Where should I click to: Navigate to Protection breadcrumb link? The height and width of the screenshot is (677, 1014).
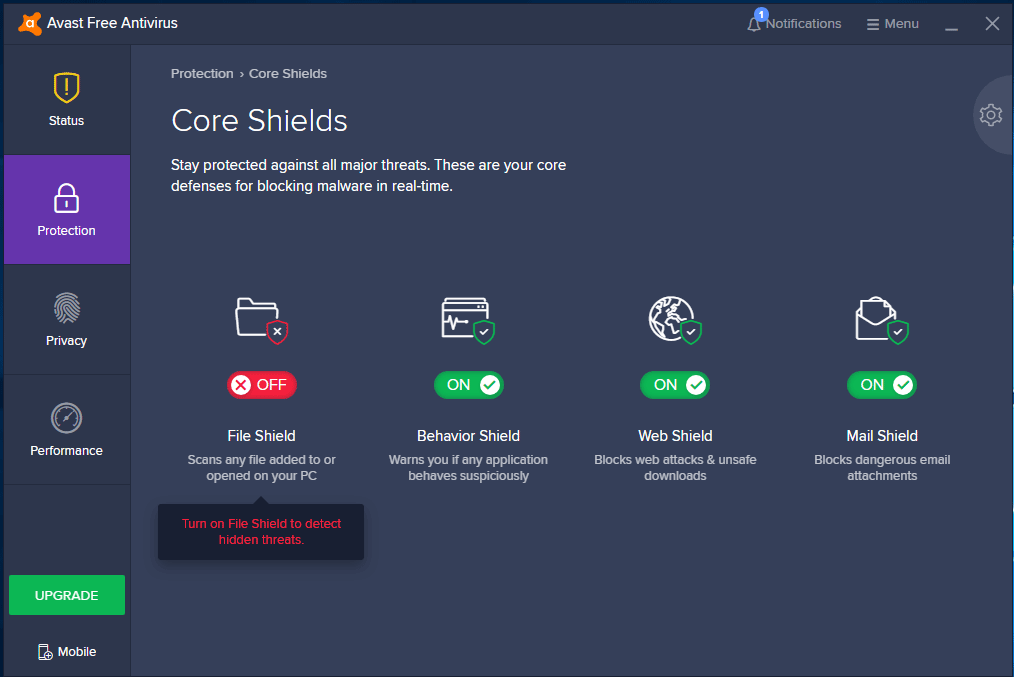coord(202,74)
